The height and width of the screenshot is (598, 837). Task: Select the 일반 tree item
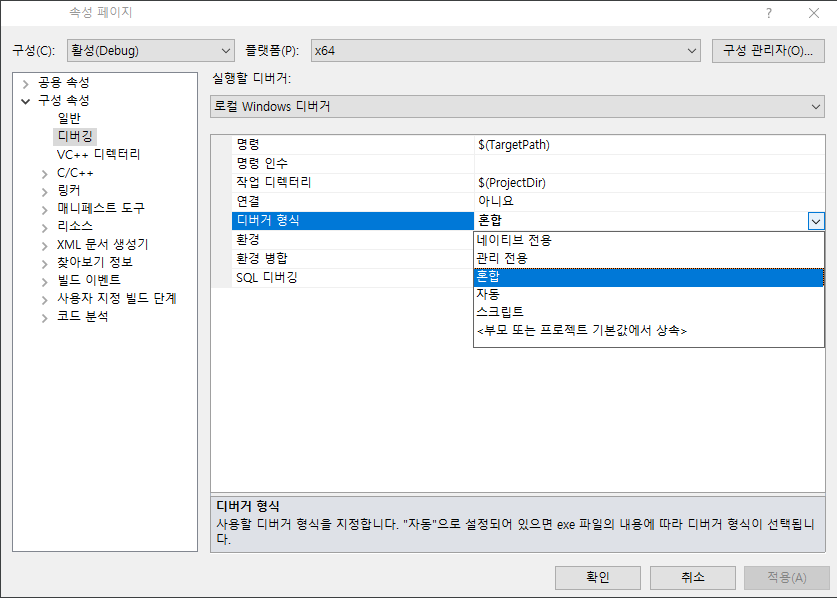(69, 118)
